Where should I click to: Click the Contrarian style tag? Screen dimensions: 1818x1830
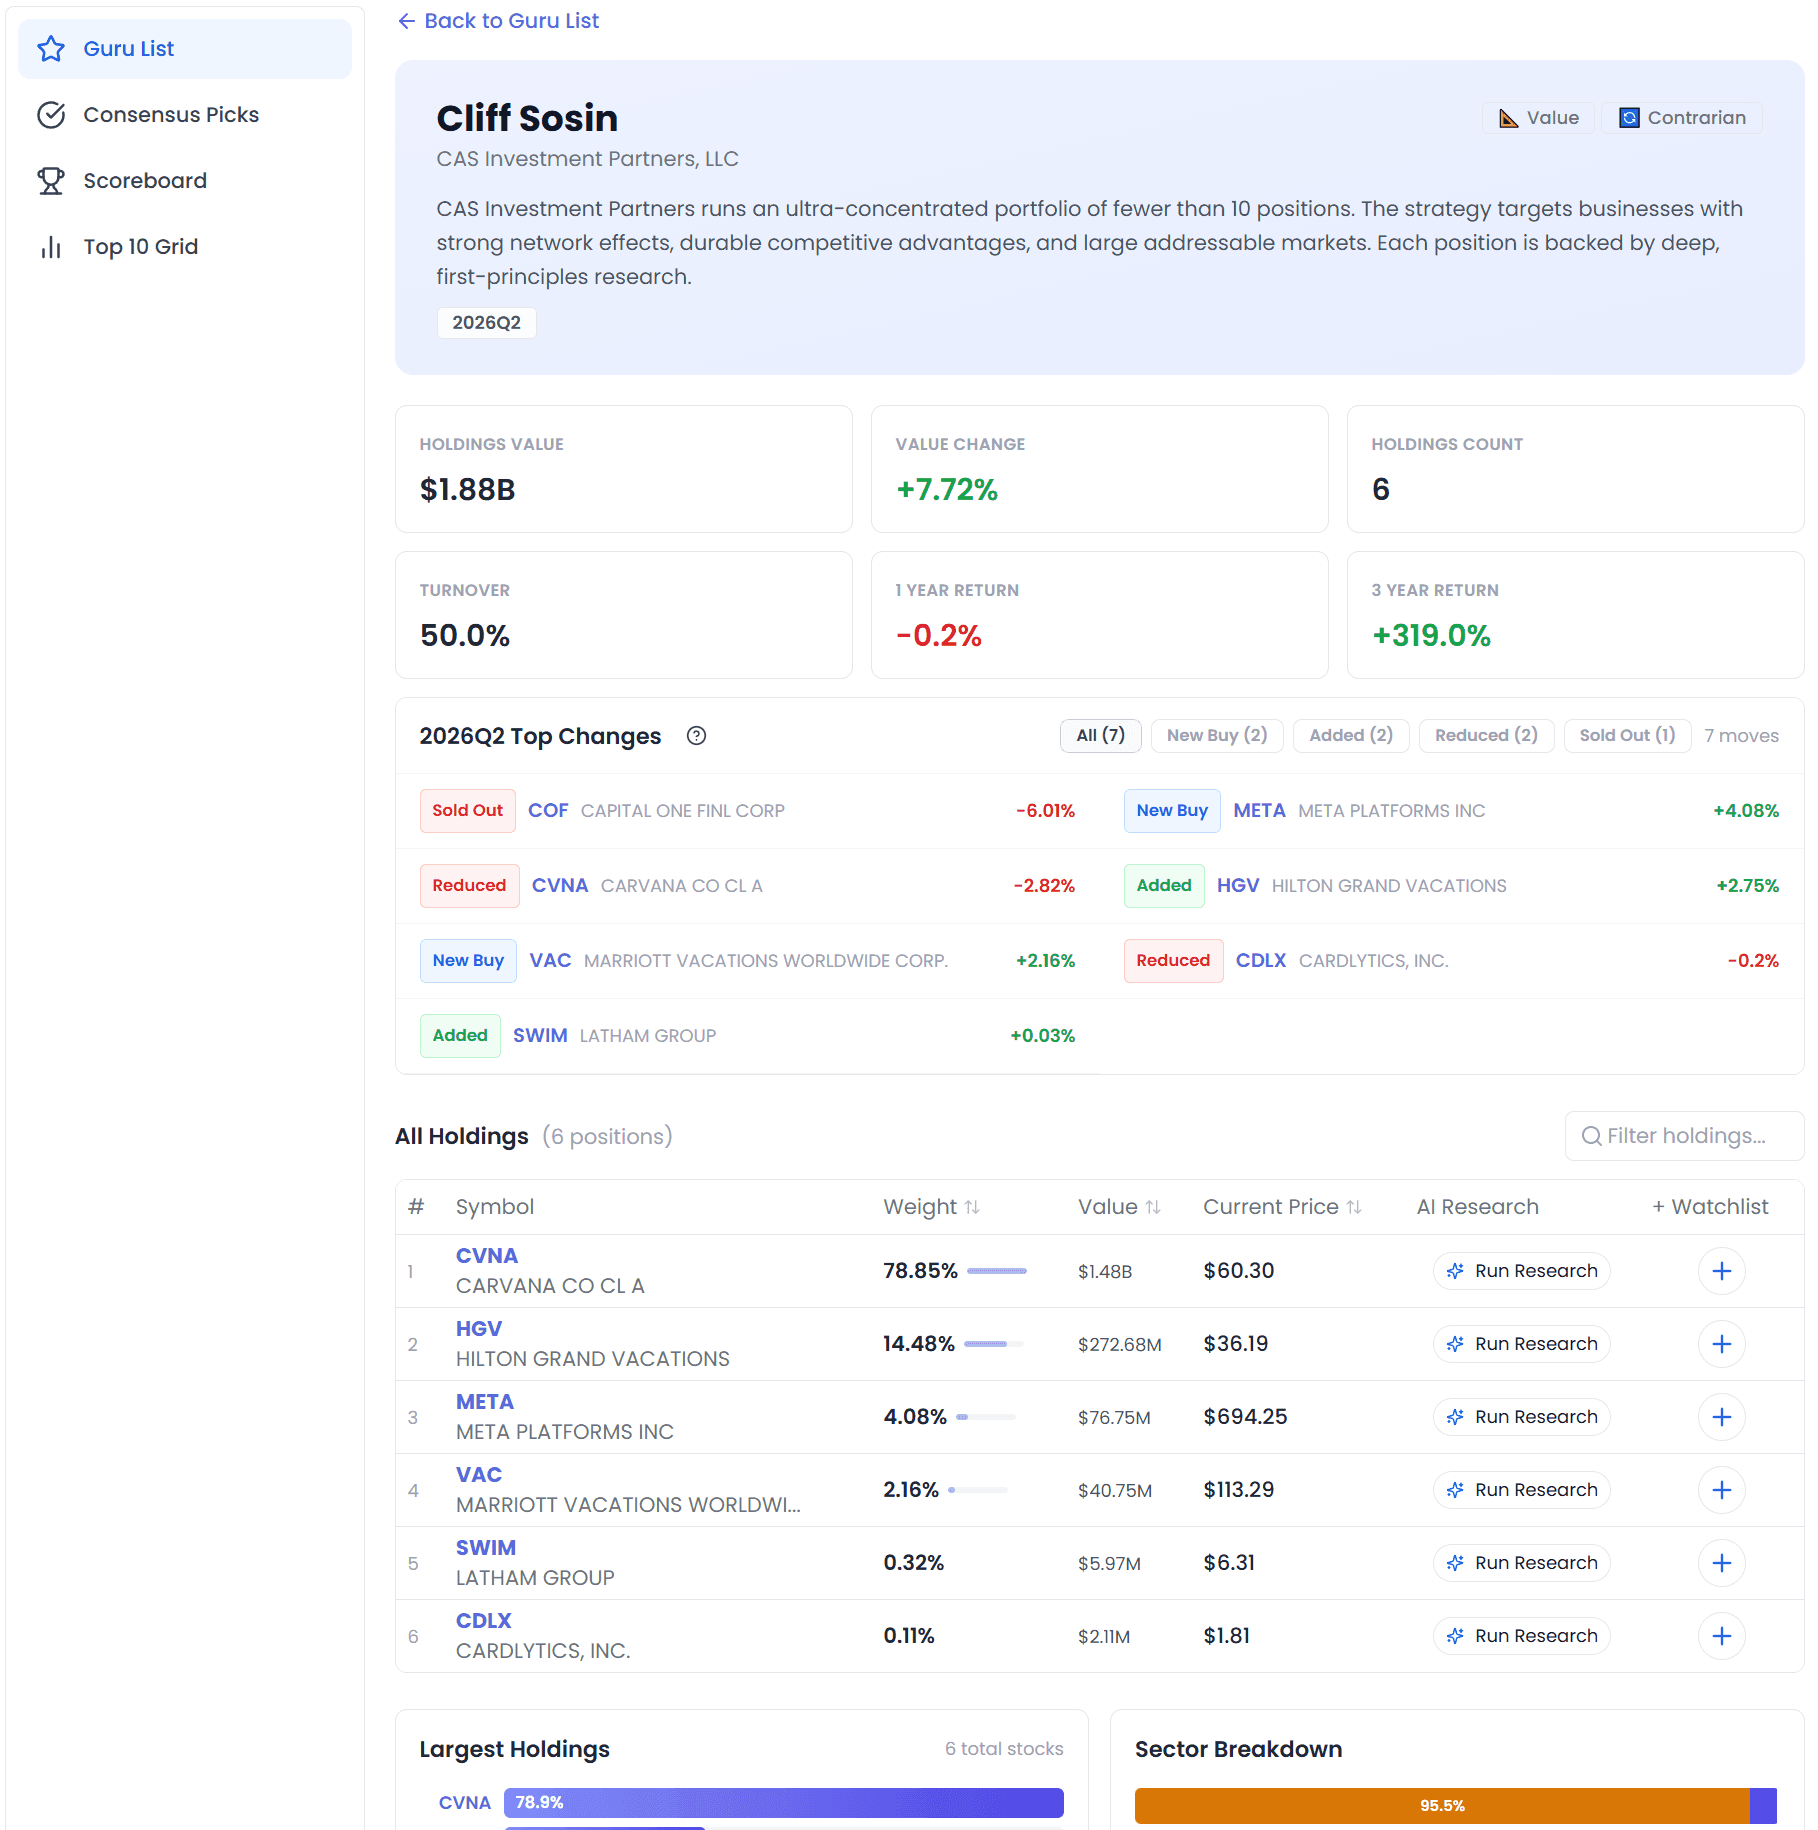pos(1682,118)
